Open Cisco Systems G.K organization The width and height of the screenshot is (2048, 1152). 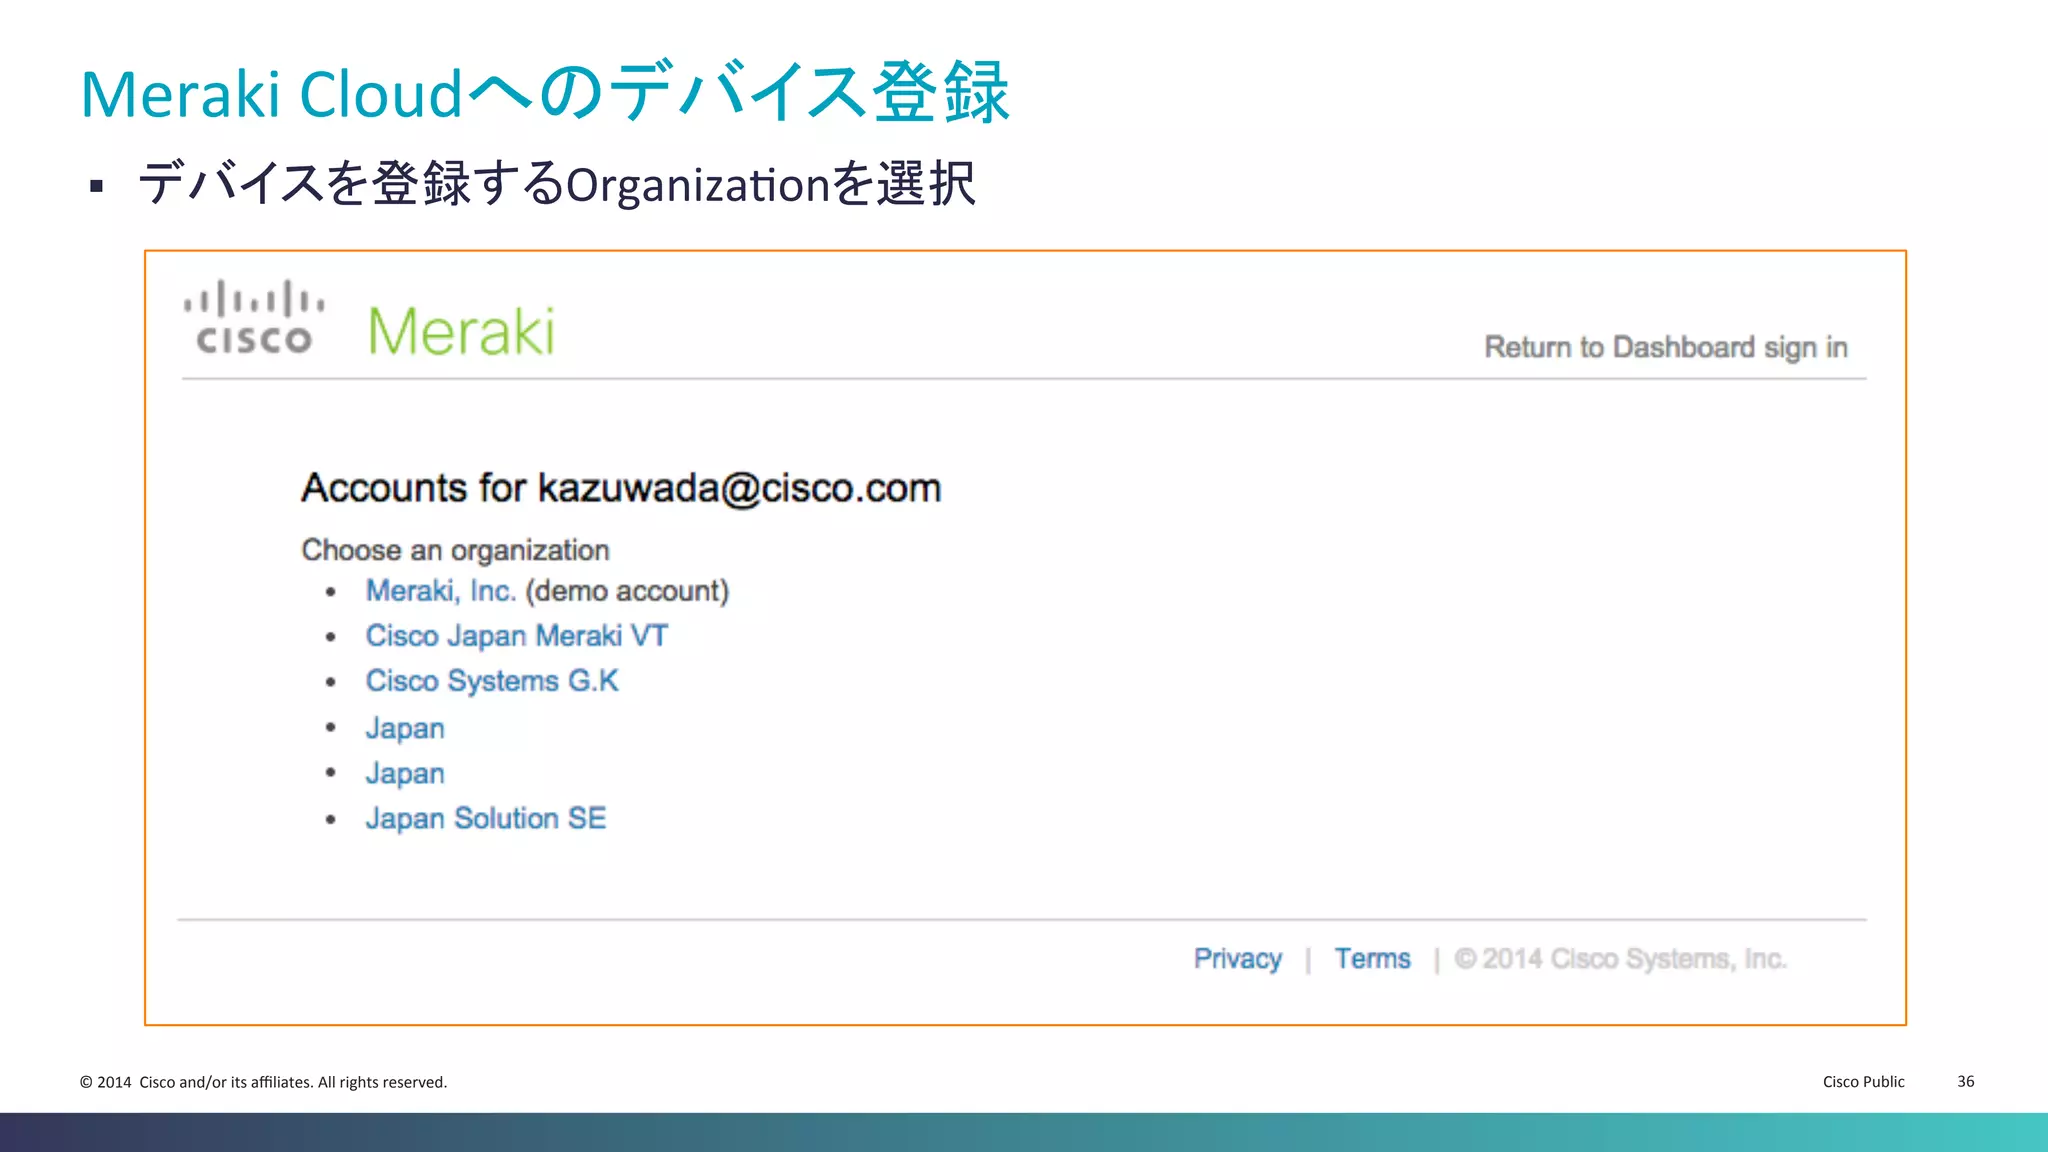pyautogui.click(x=492, y=681)
